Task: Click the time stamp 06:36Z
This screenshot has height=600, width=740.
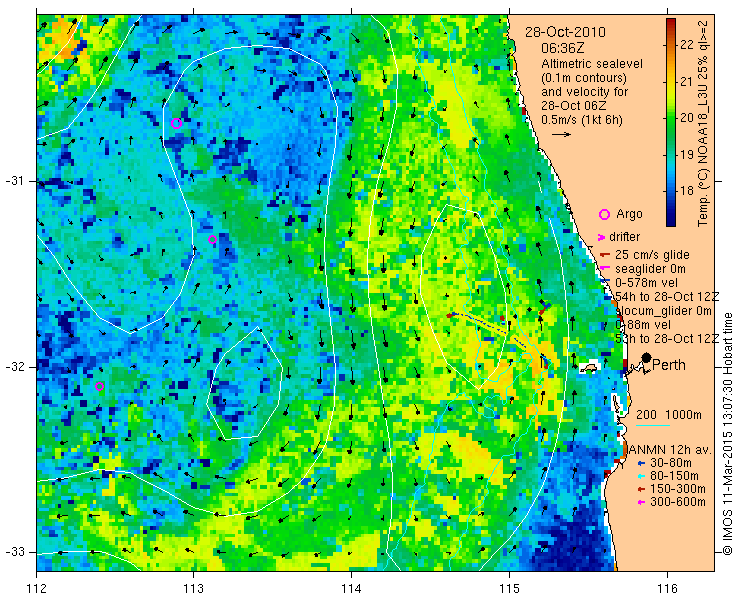Action: 563,49
